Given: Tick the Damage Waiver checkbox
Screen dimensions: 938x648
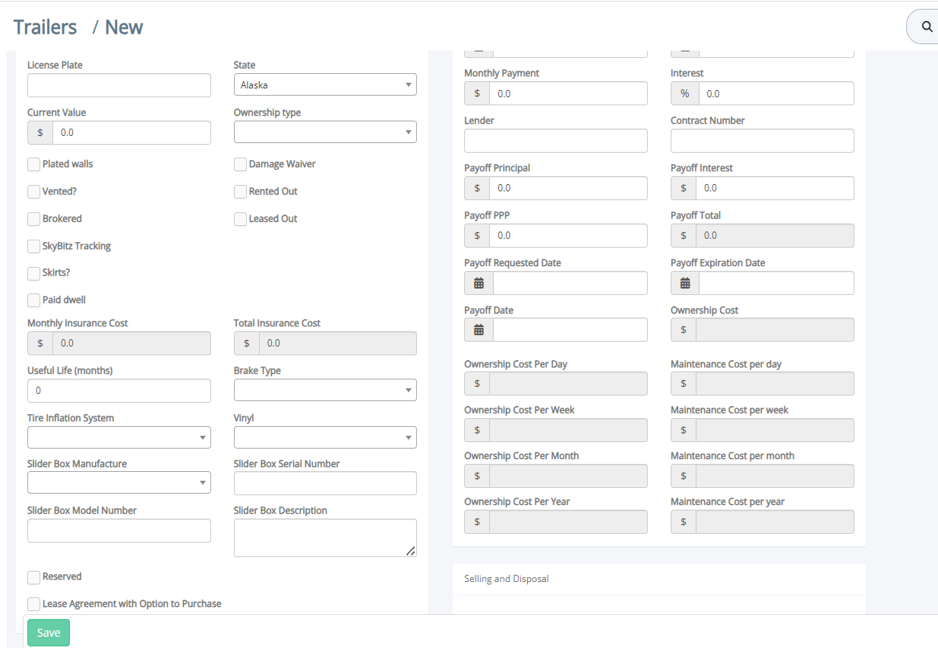Looking at the screenshot, I should click(x=240, y=164).
